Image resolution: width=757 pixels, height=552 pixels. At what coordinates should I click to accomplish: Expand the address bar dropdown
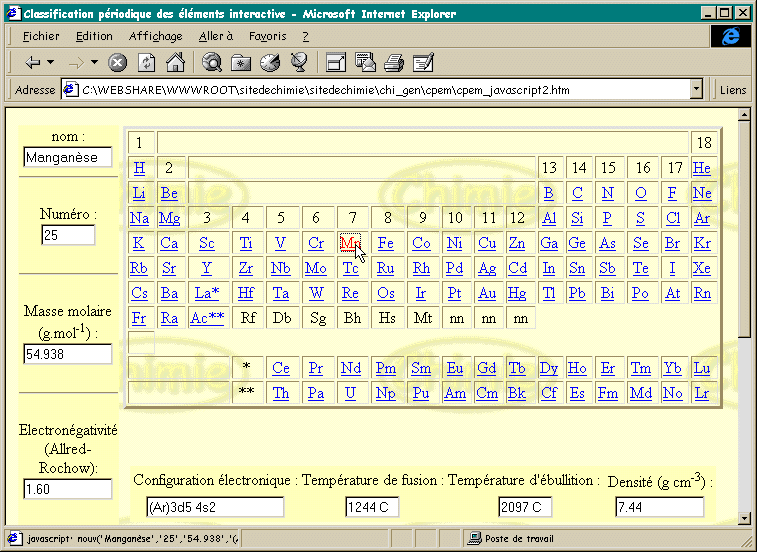point(696,89)
